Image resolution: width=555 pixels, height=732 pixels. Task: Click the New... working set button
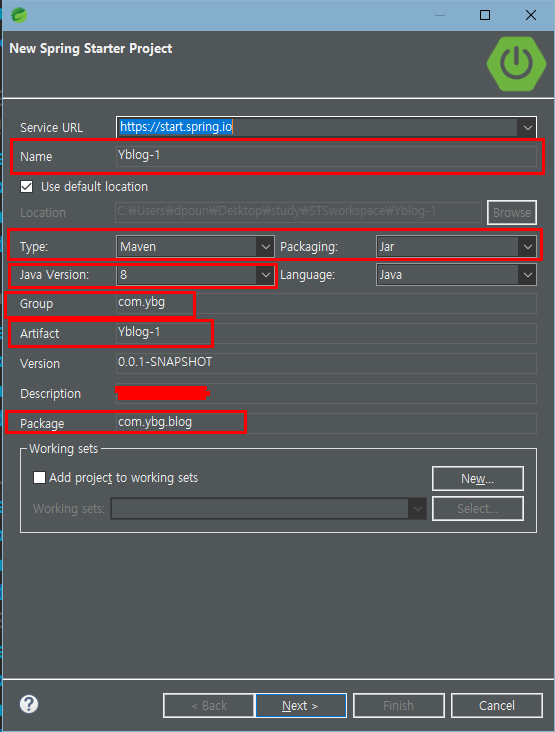tap(478, 479)
